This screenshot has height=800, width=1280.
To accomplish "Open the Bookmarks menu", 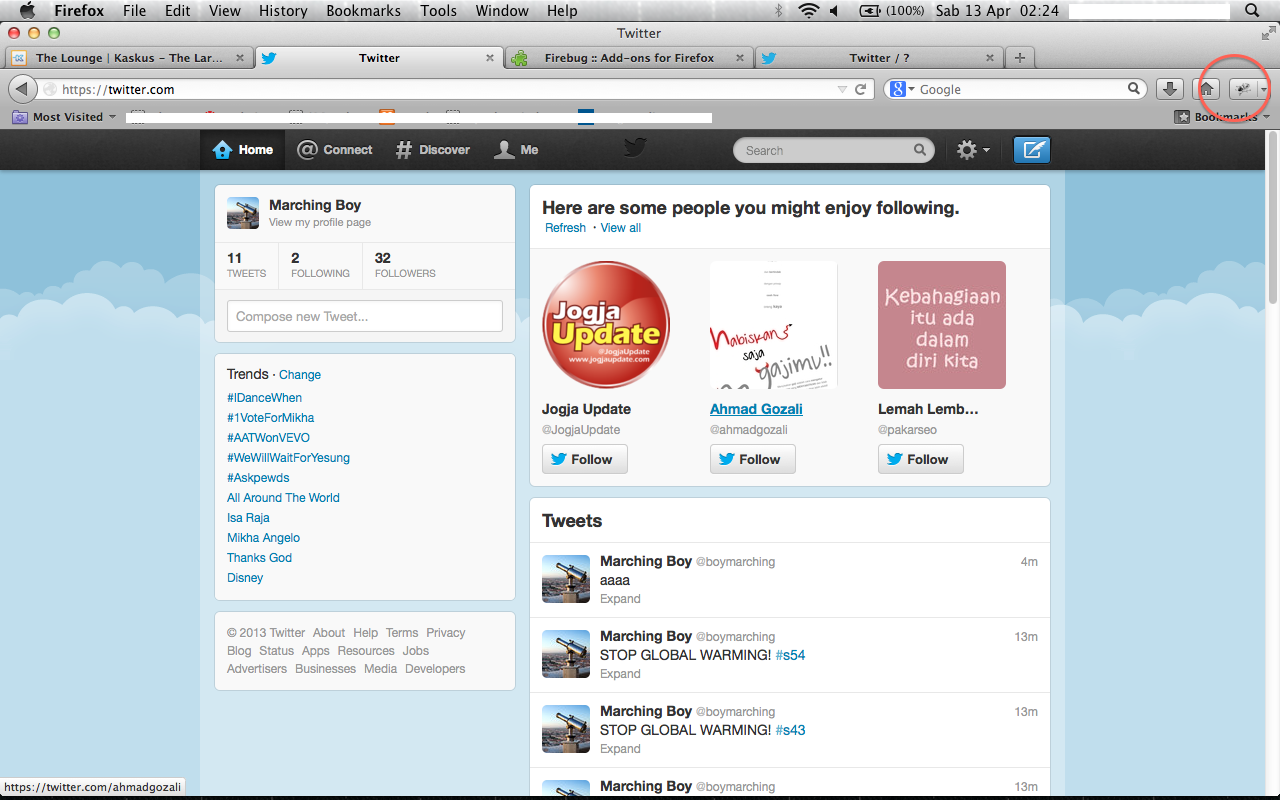I will [363, 10].
